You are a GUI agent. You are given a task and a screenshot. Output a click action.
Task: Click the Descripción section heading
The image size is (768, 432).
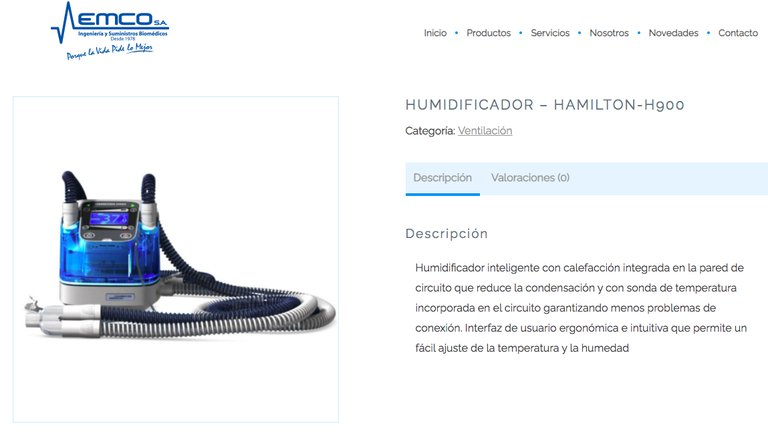[446, 234]
